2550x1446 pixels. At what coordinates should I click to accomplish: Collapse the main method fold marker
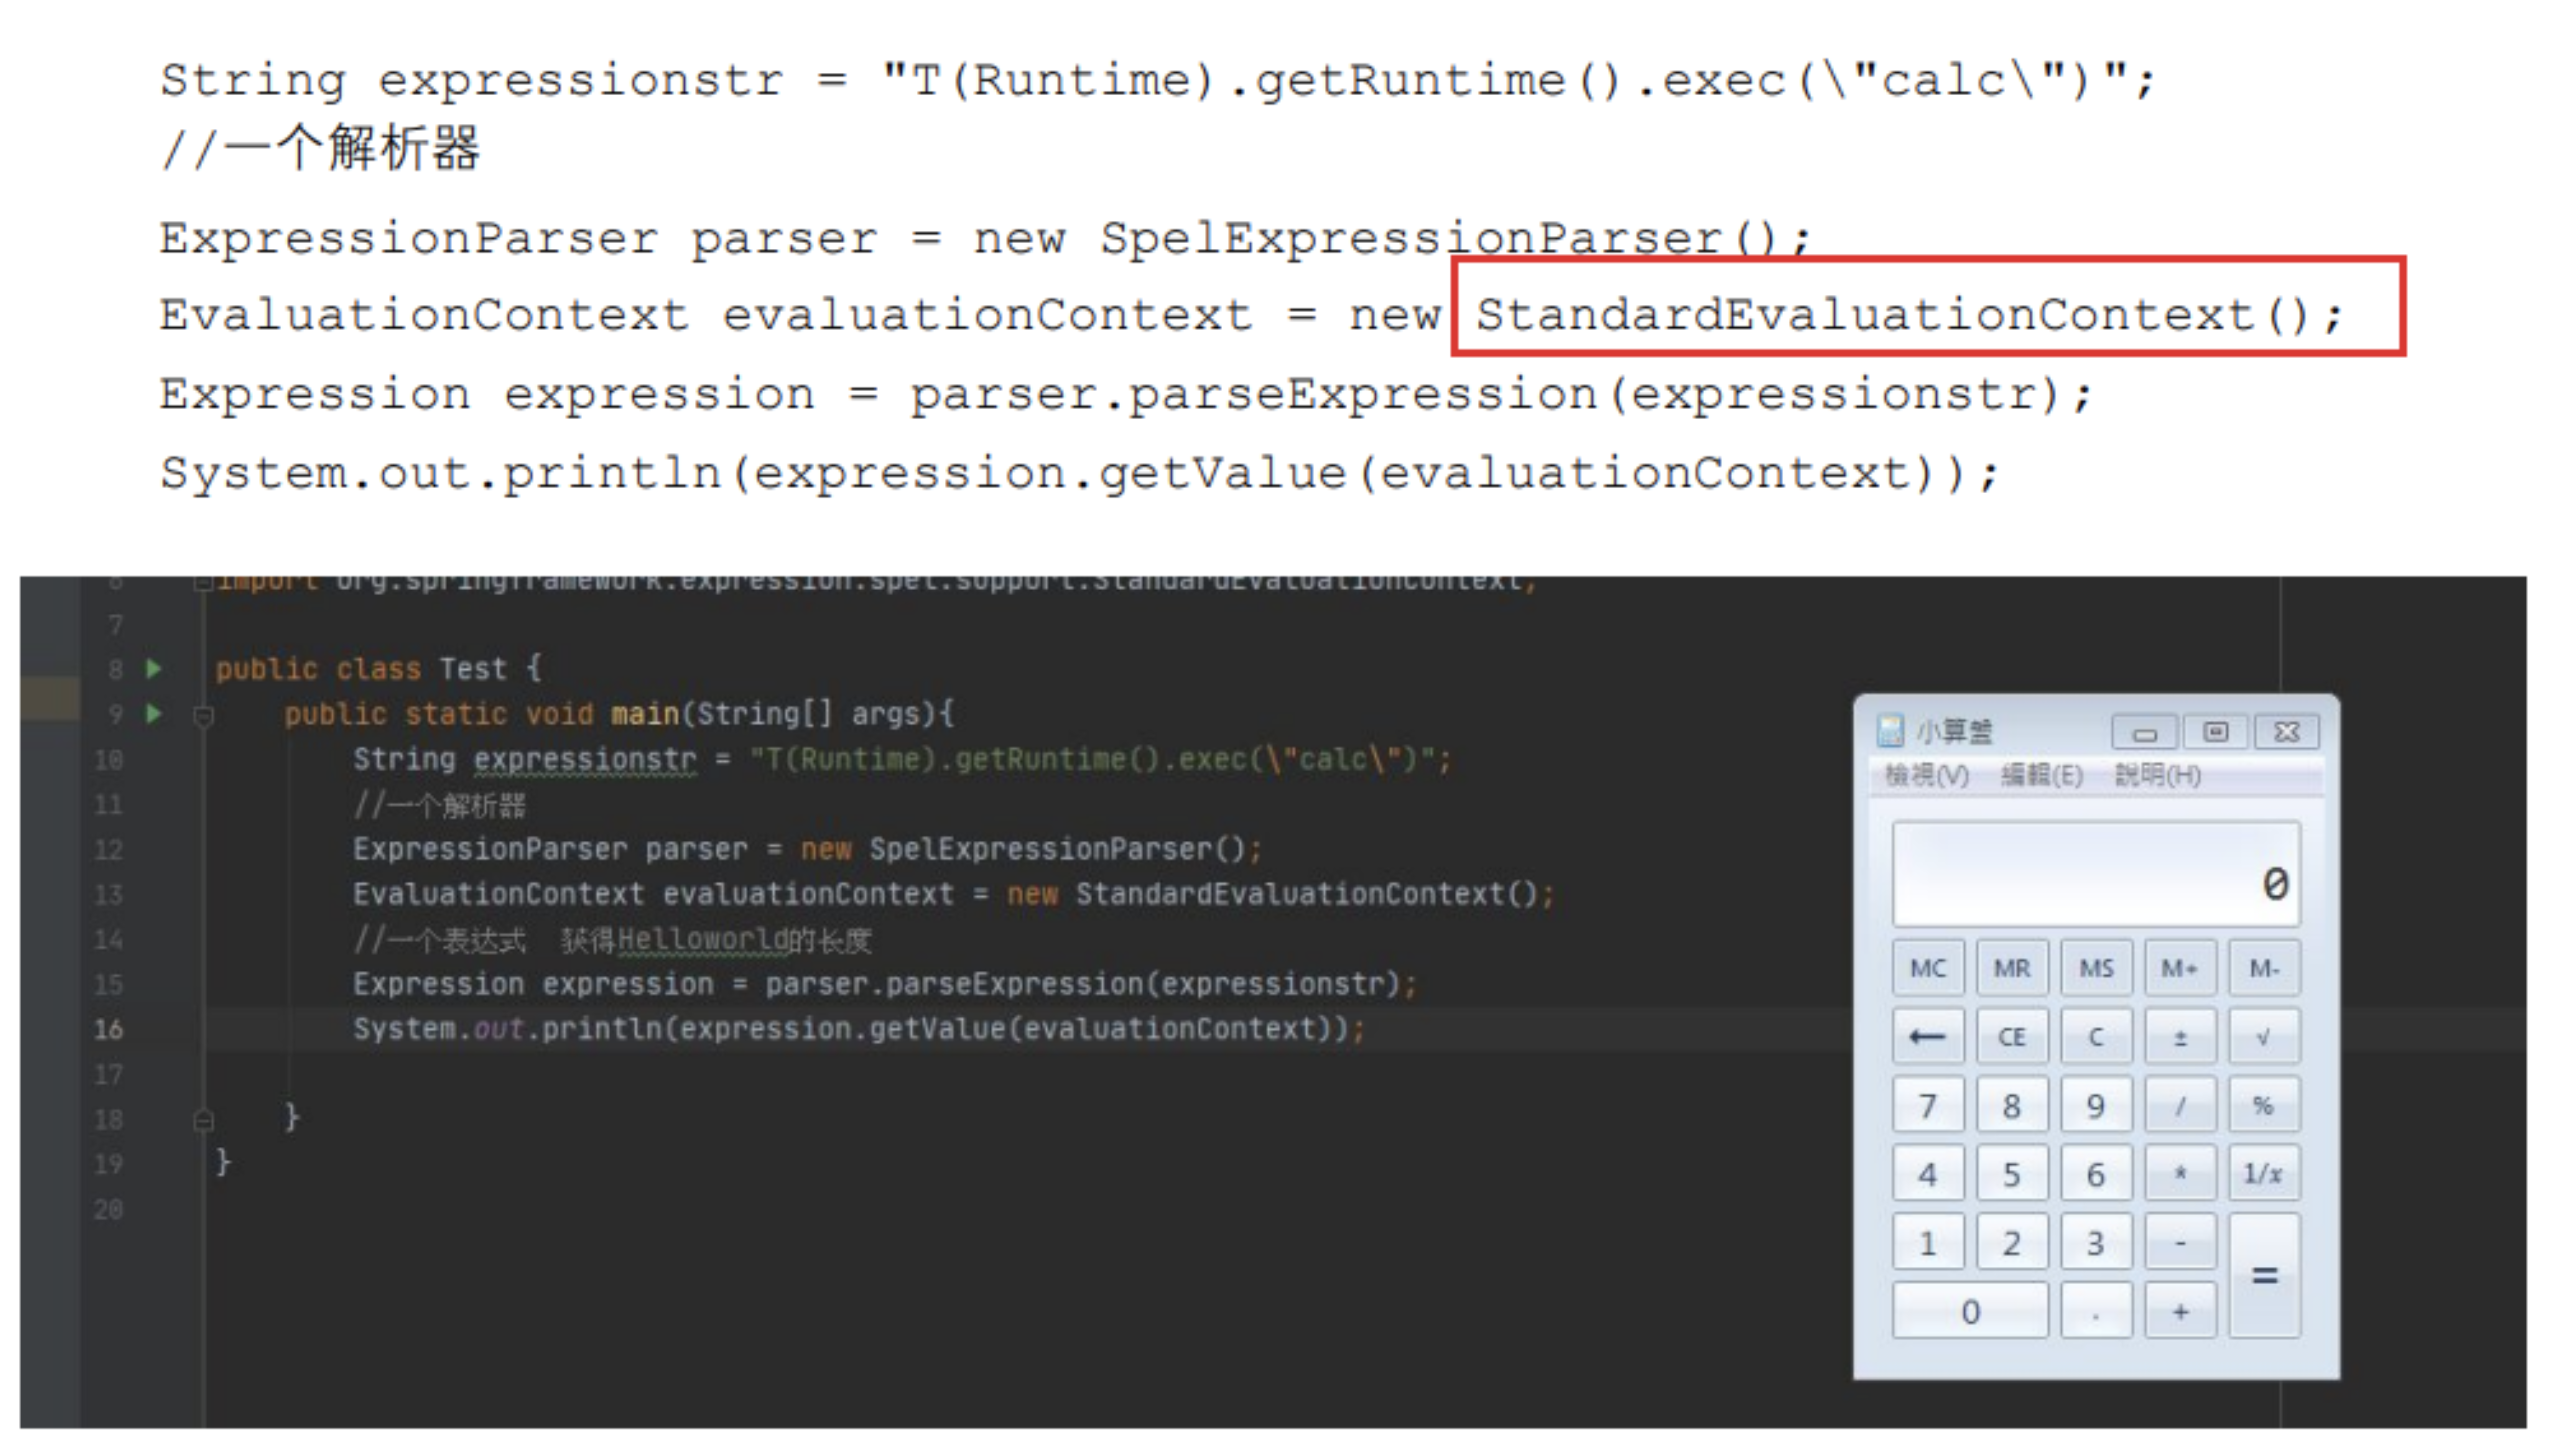(x=203, y=716)
